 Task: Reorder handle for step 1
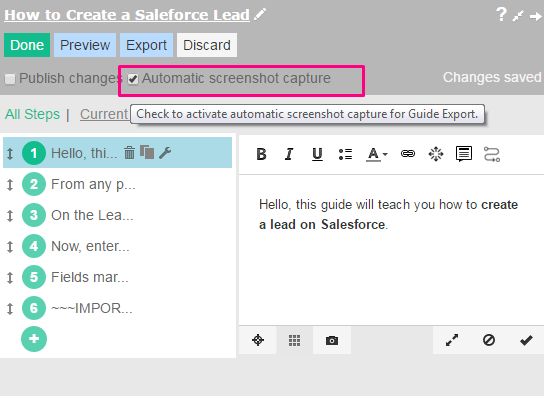pos(10,153)
